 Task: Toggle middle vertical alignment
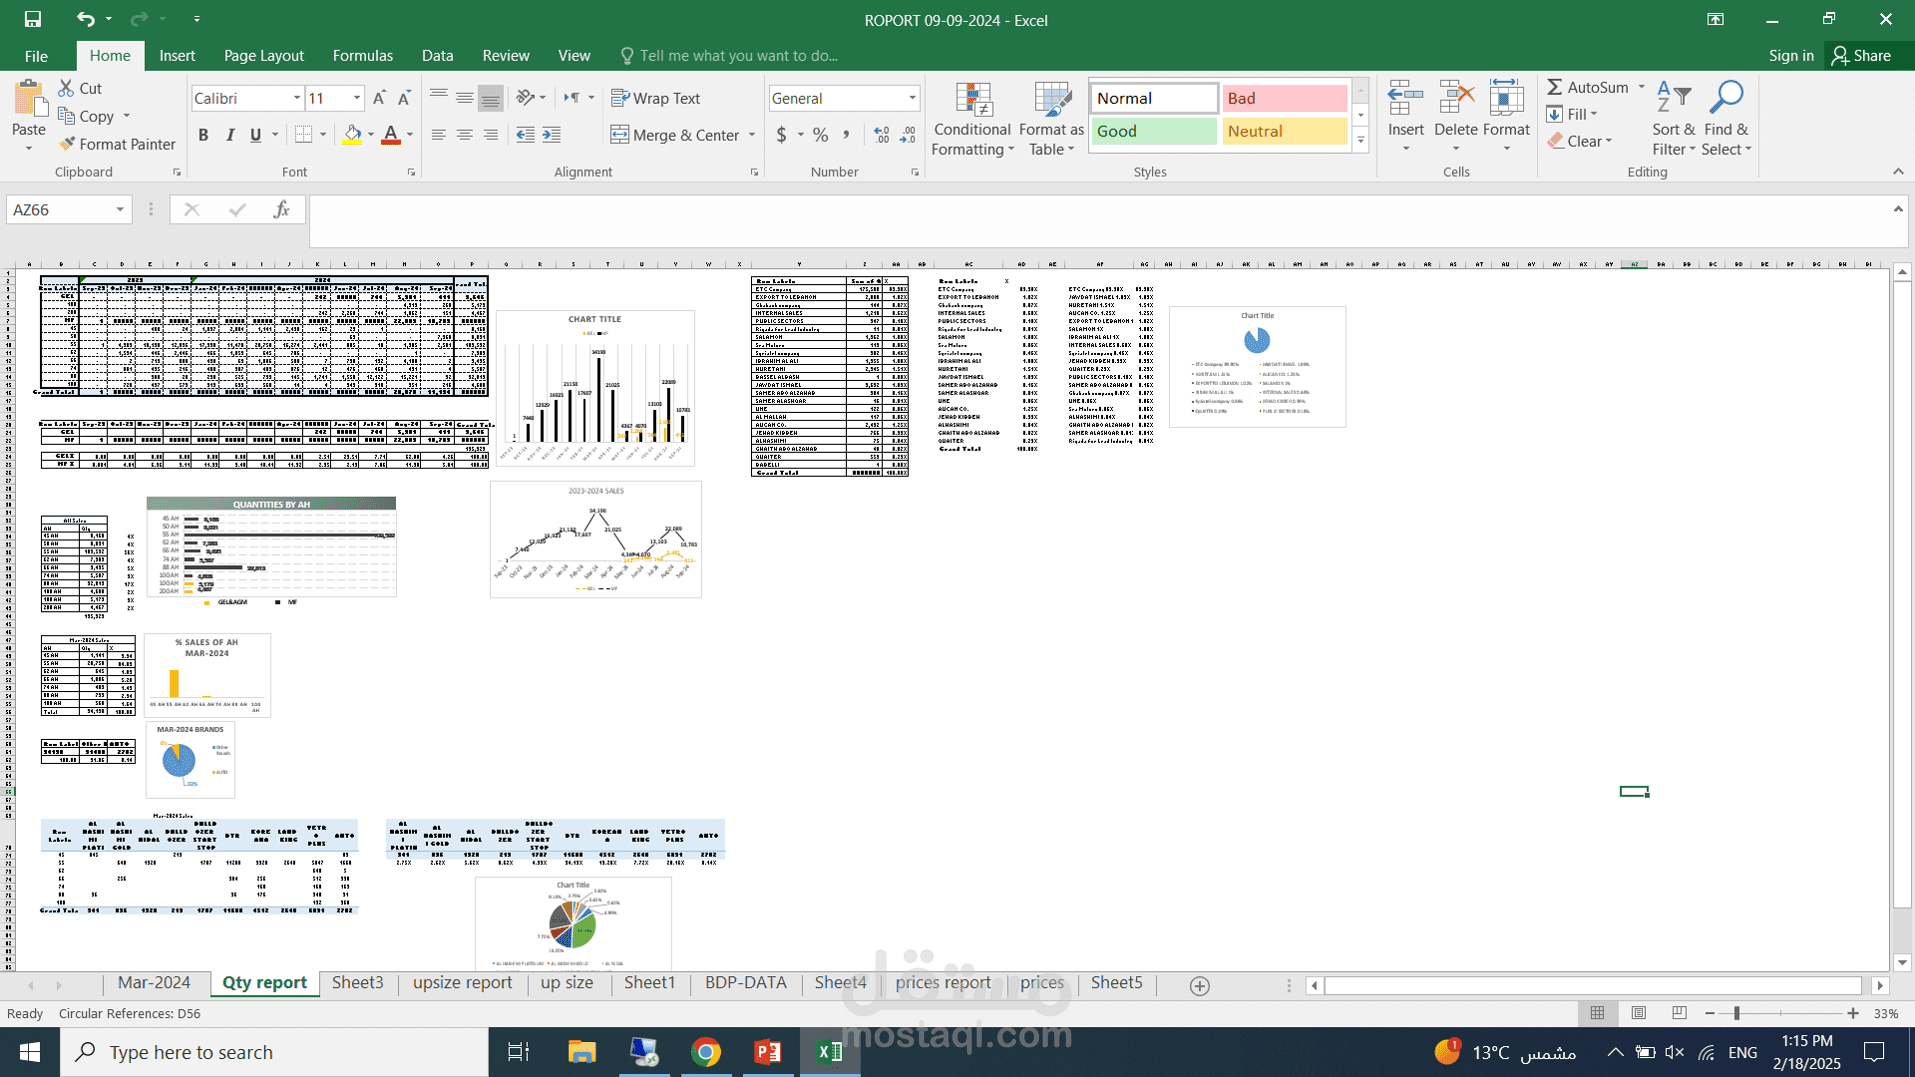[x=464, y=98]
